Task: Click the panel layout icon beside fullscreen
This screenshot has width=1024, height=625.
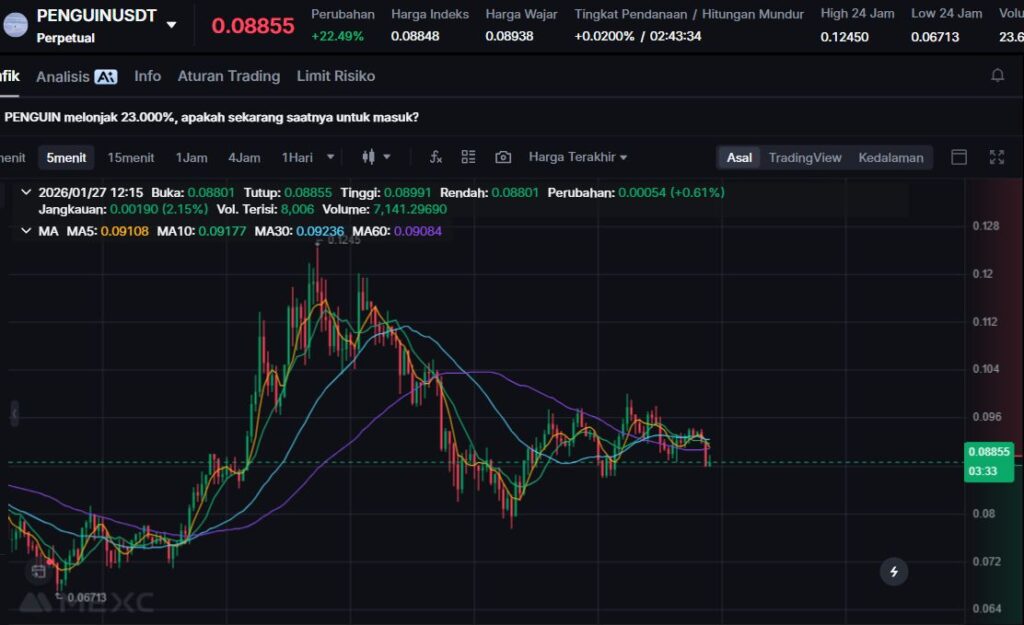Action: pos(959,157)
